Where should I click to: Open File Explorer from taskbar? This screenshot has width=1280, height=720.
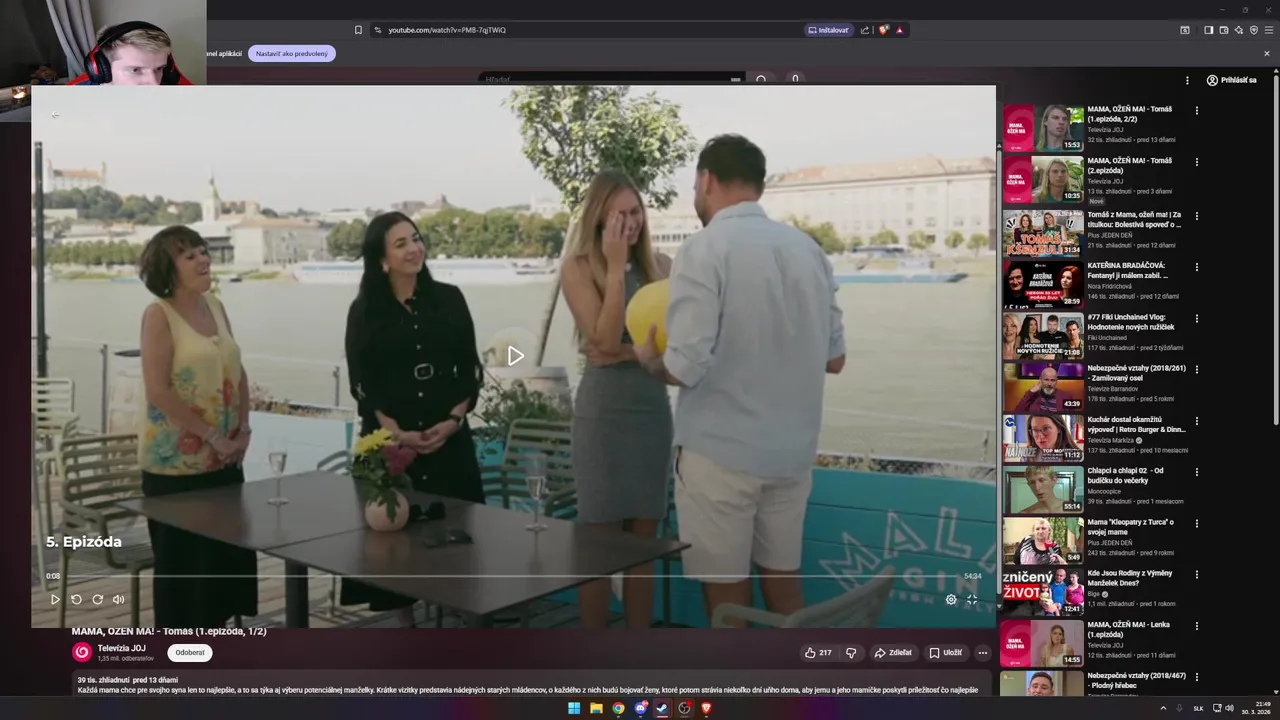pos(596,708)
